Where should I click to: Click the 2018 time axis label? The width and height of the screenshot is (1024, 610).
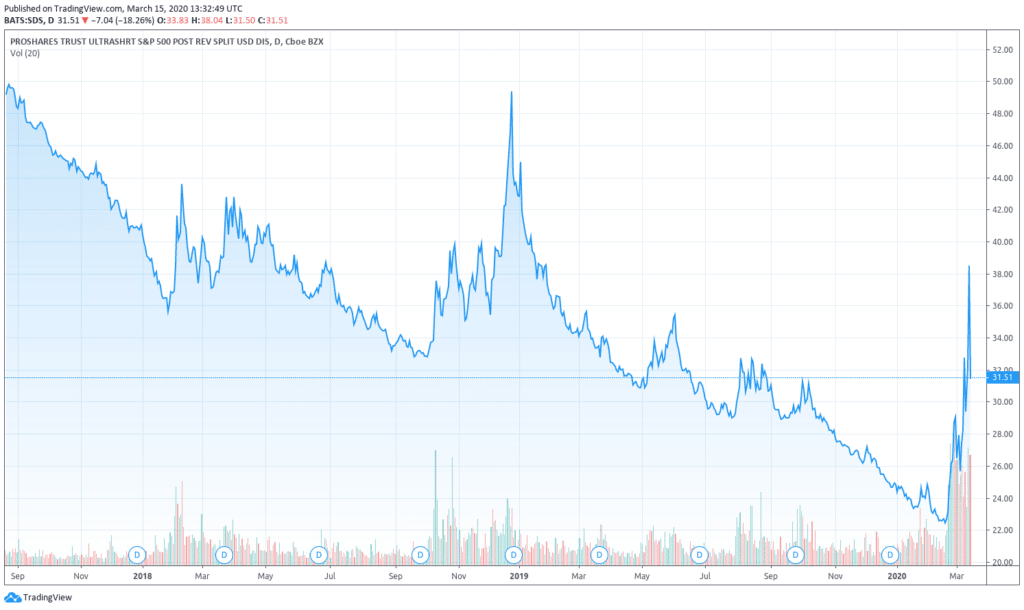click(x=142, y=576)
